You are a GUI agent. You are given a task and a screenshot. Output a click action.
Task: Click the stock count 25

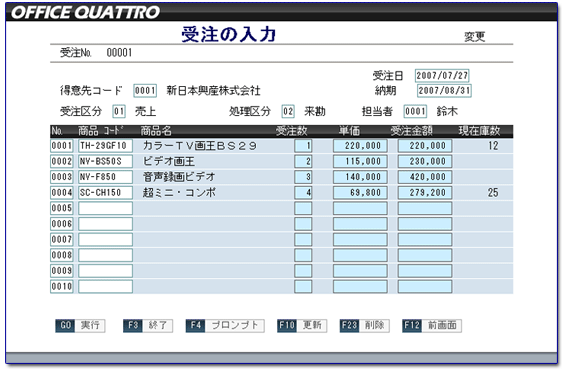click(493, 193)
